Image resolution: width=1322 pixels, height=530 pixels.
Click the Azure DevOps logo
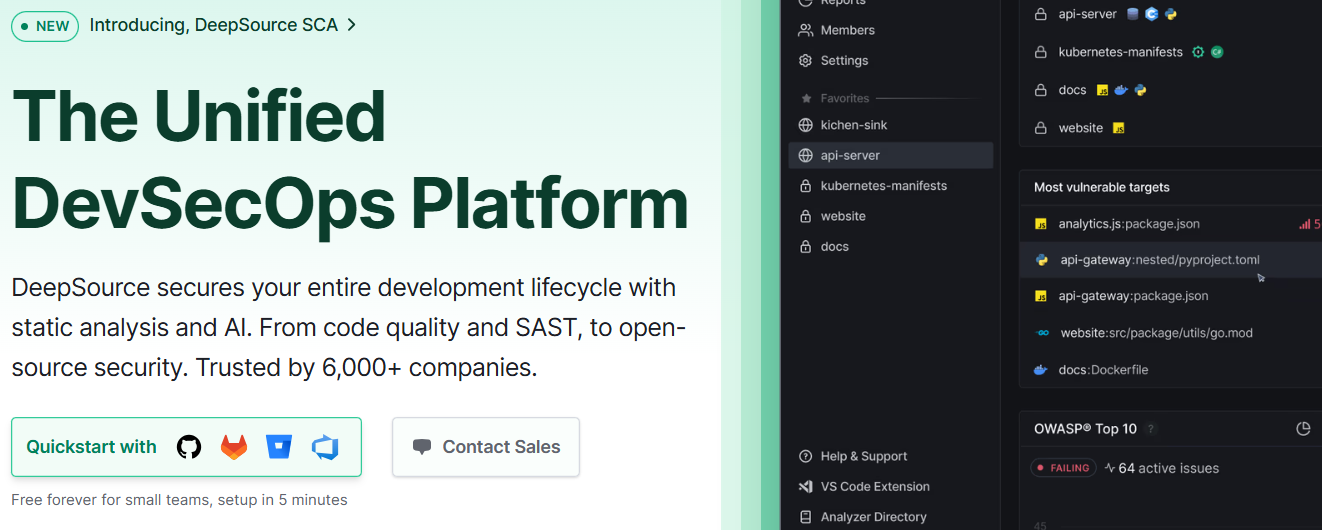pos(325,447)
